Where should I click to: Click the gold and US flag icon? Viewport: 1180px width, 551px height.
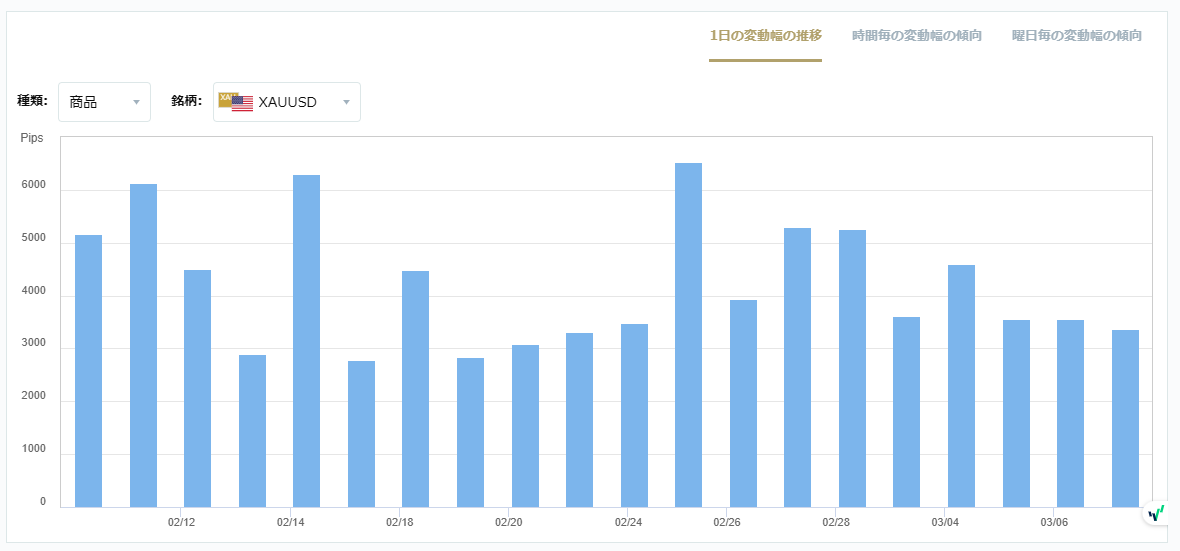[236, 102]
